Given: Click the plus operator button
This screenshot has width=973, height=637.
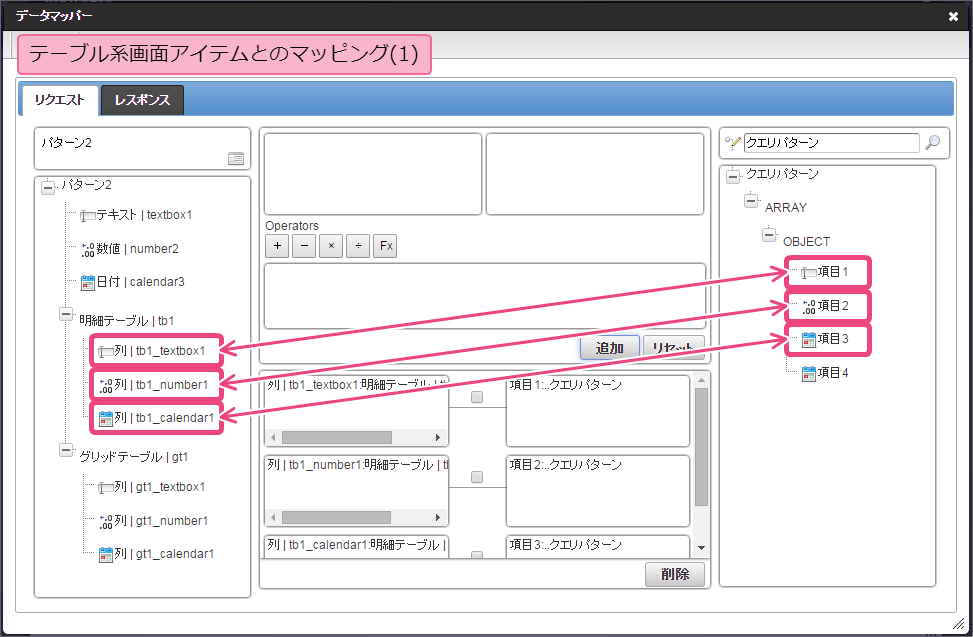Looking at the screenshot, I should (x=277, y=246).
